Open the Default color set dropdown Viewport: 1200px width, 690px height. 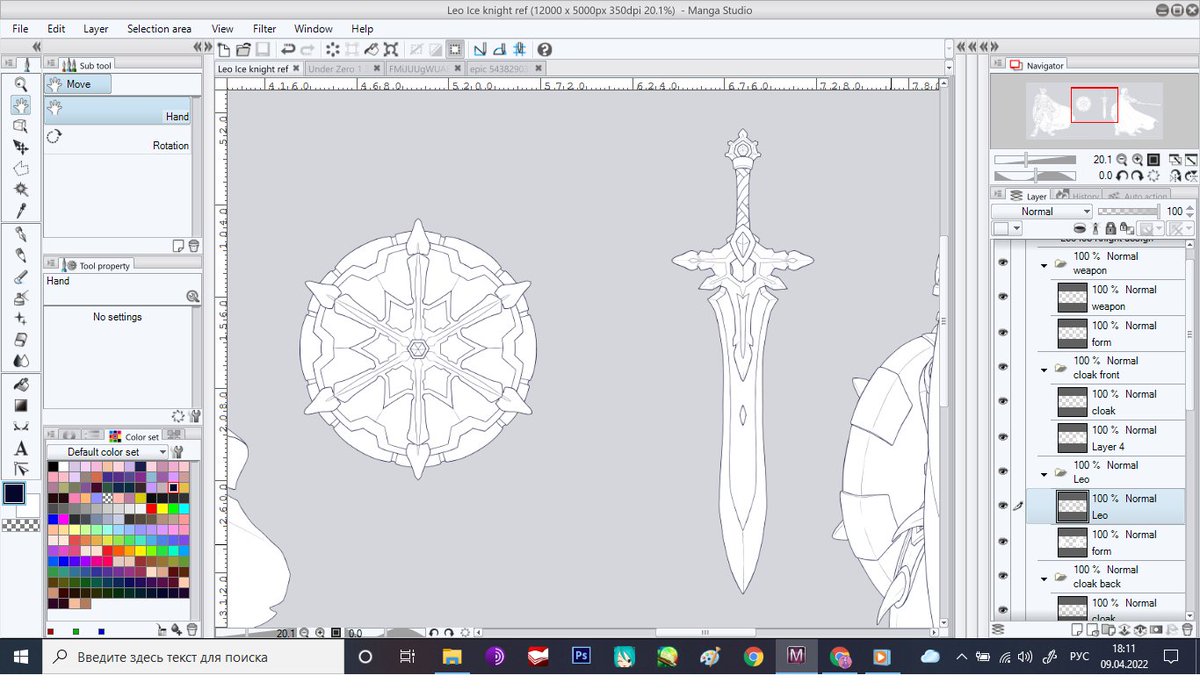[109, 452]
